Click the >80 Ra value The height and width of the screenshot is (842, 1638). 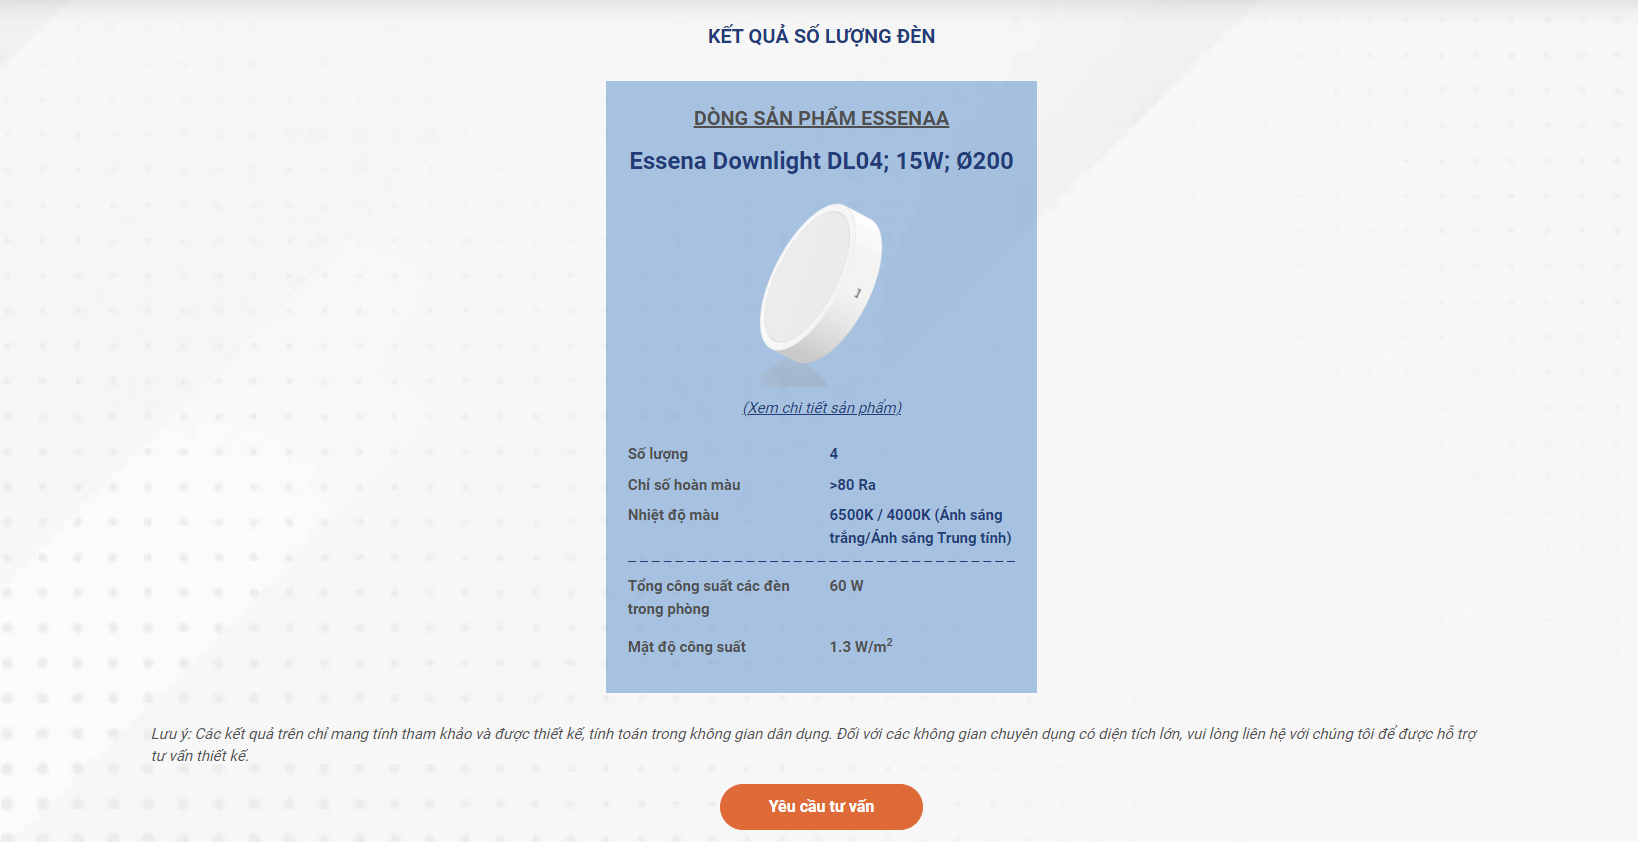[x=852, y=485]
